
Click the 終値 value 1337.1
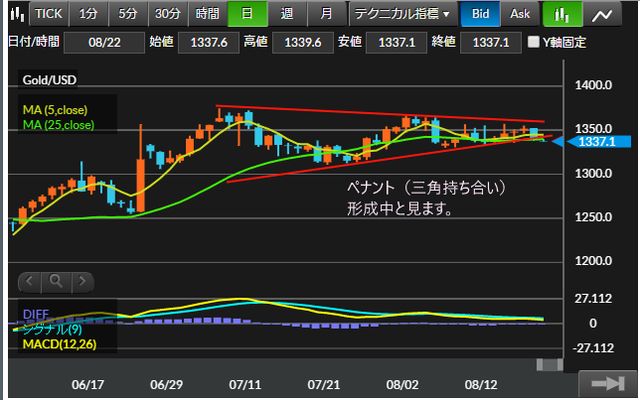click(491, 42)
